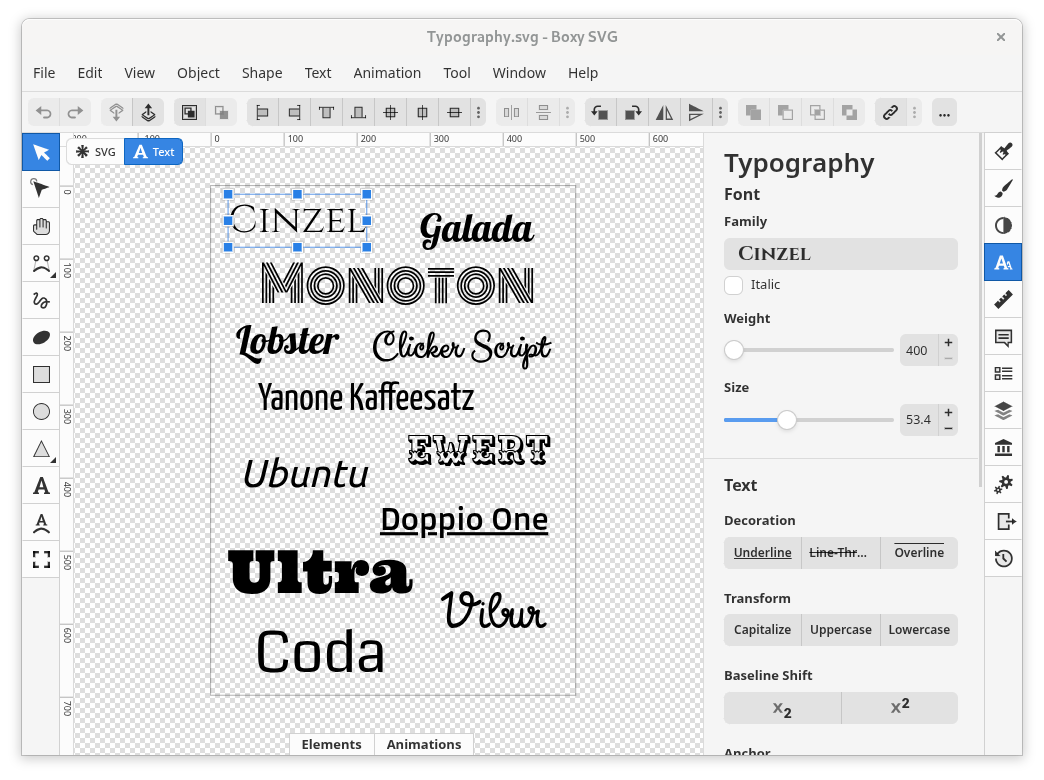Toggle Underline text decoration
Image resolution: width=1044 pixels, height=780 pixels.
[762, 553]
